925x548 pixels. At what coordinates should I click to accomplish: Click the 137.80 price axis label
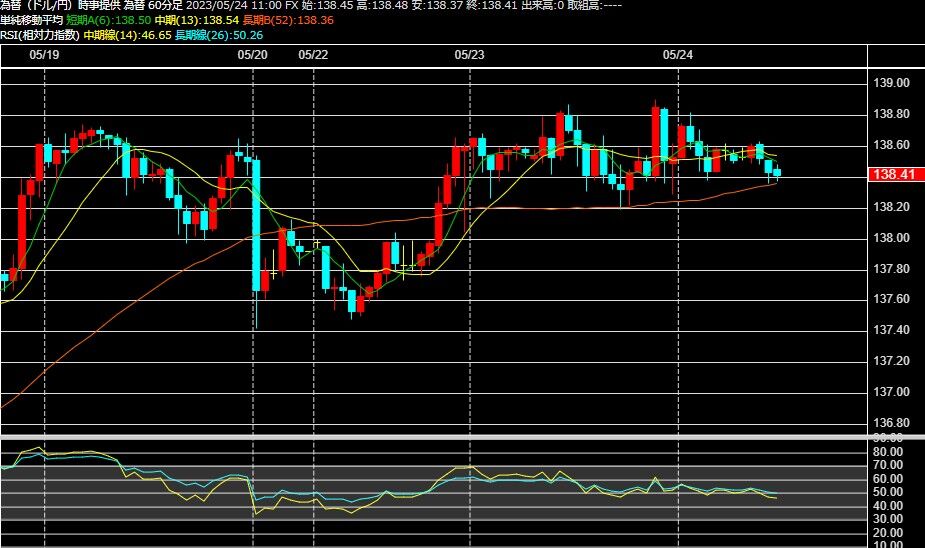click(891, 268)
